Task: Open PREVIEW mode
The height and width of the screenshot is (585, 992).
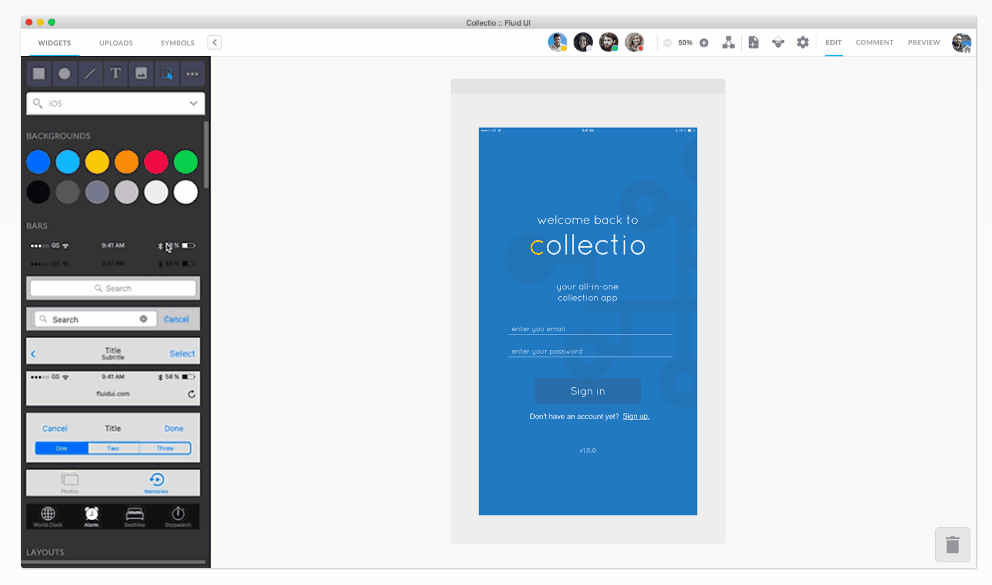Action: pyautogui.click(x=923, y=43)
